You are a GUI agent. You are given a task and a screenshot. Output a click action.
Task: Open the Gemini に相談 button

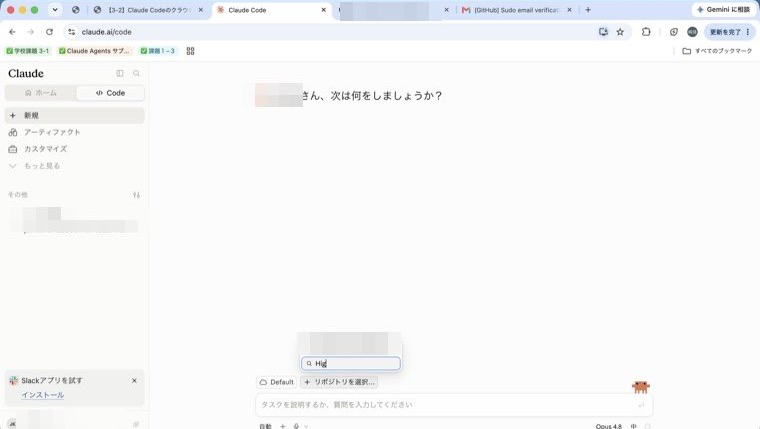pyautogui.click(x=724, y=10)
